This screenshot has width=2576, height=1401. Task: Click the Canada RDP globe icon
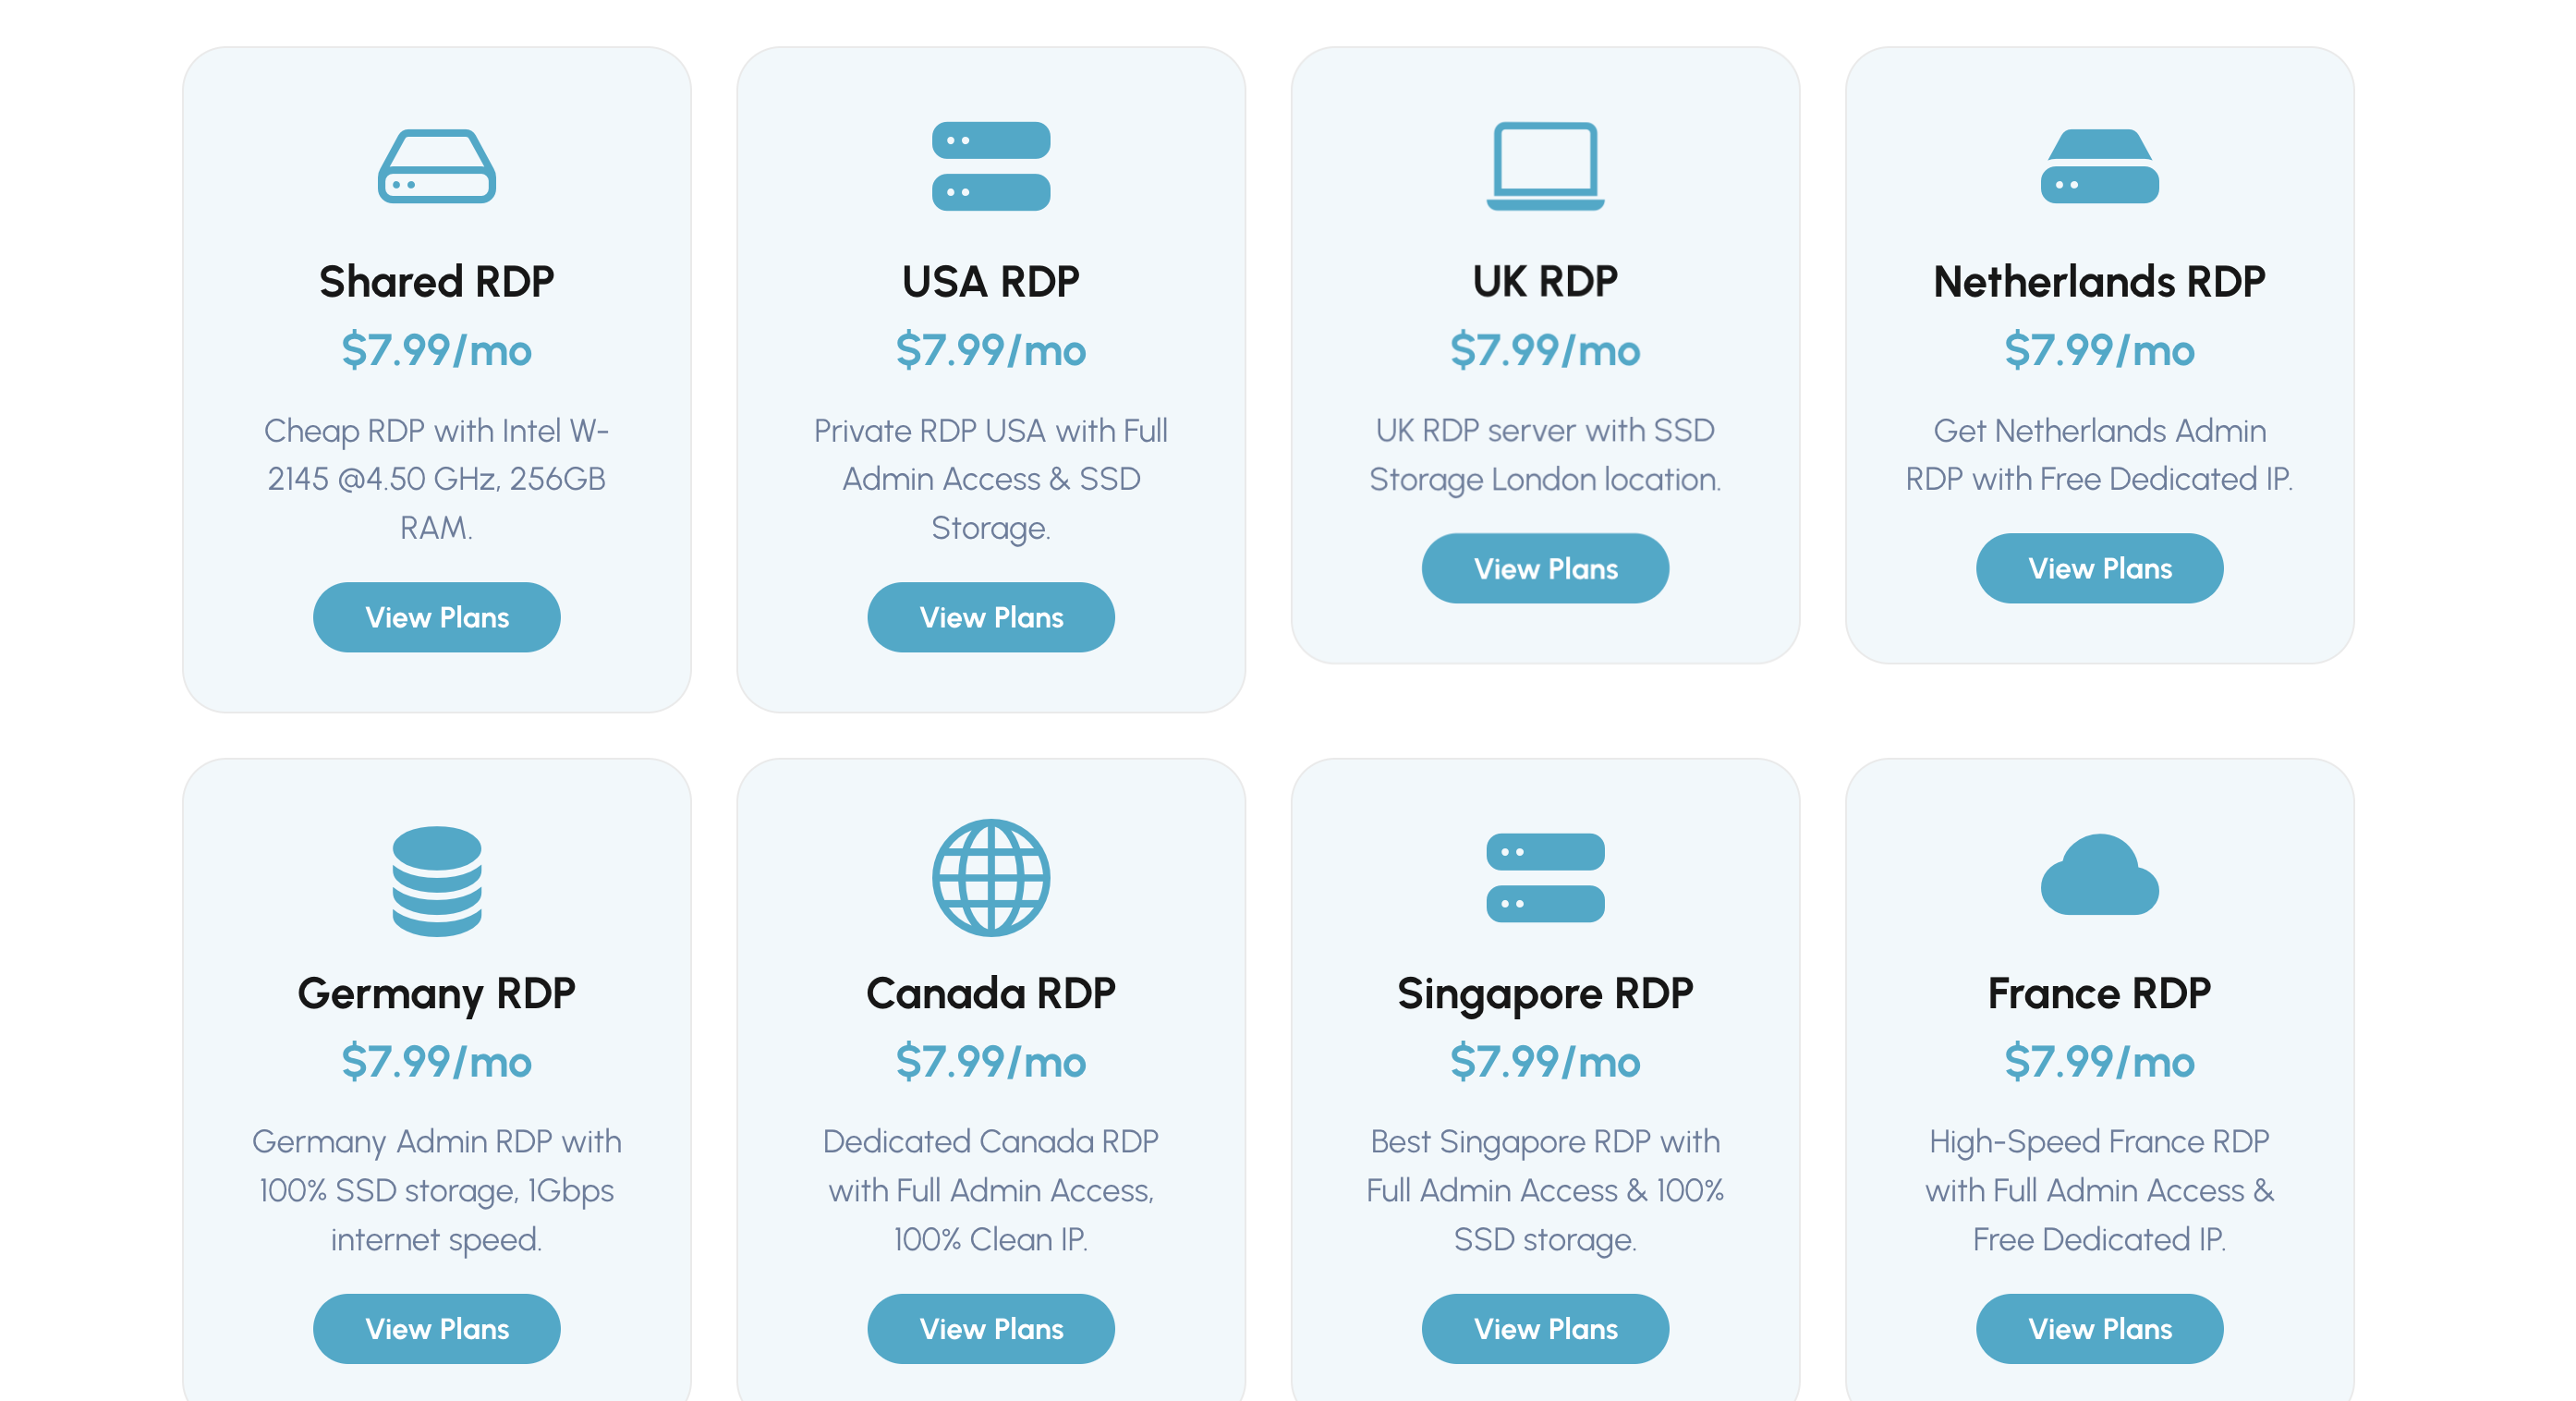pos(991,878)
